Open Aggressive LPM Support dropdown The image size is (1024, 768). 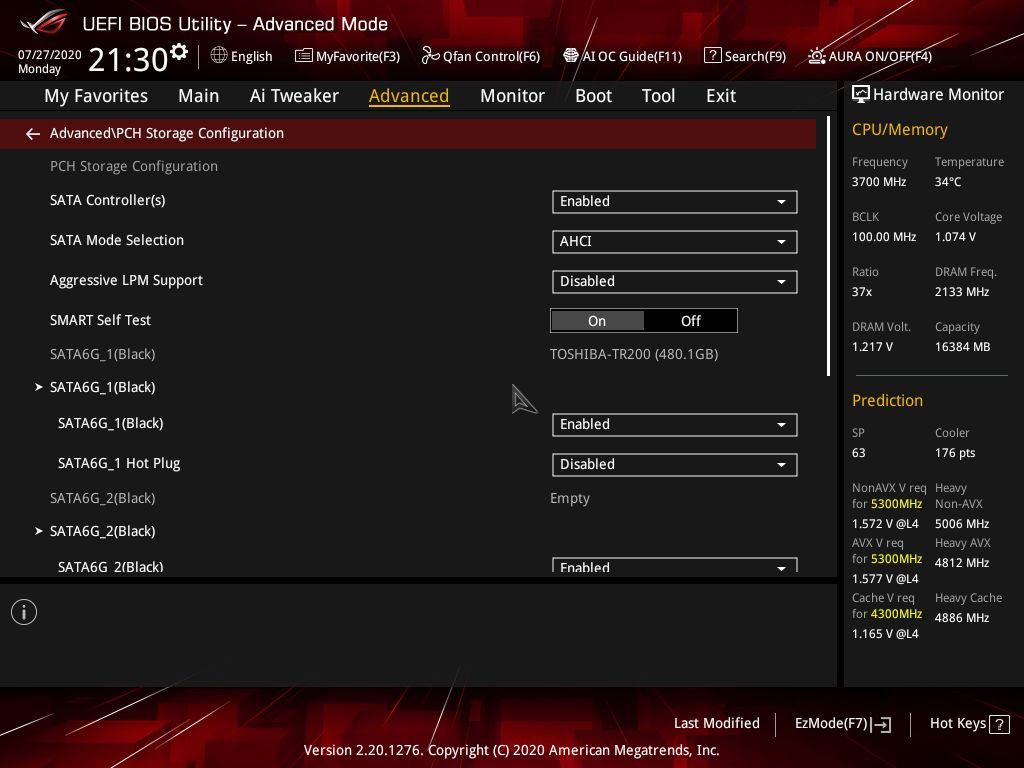[675, 281]
